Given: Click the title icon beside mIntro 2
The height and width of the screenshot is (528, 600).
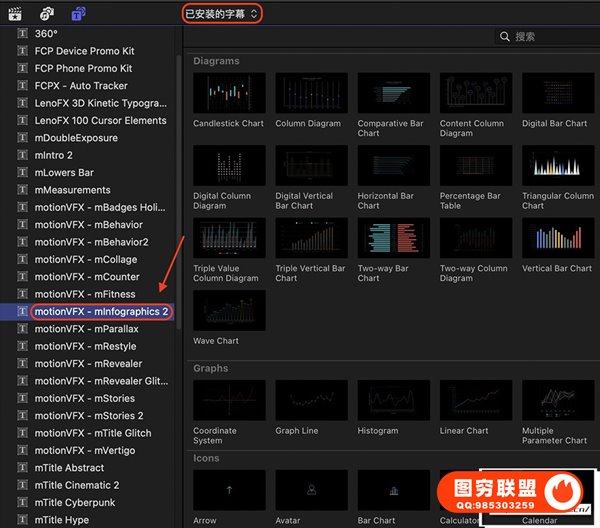Looking at the screenshot, I should point(22,155).
